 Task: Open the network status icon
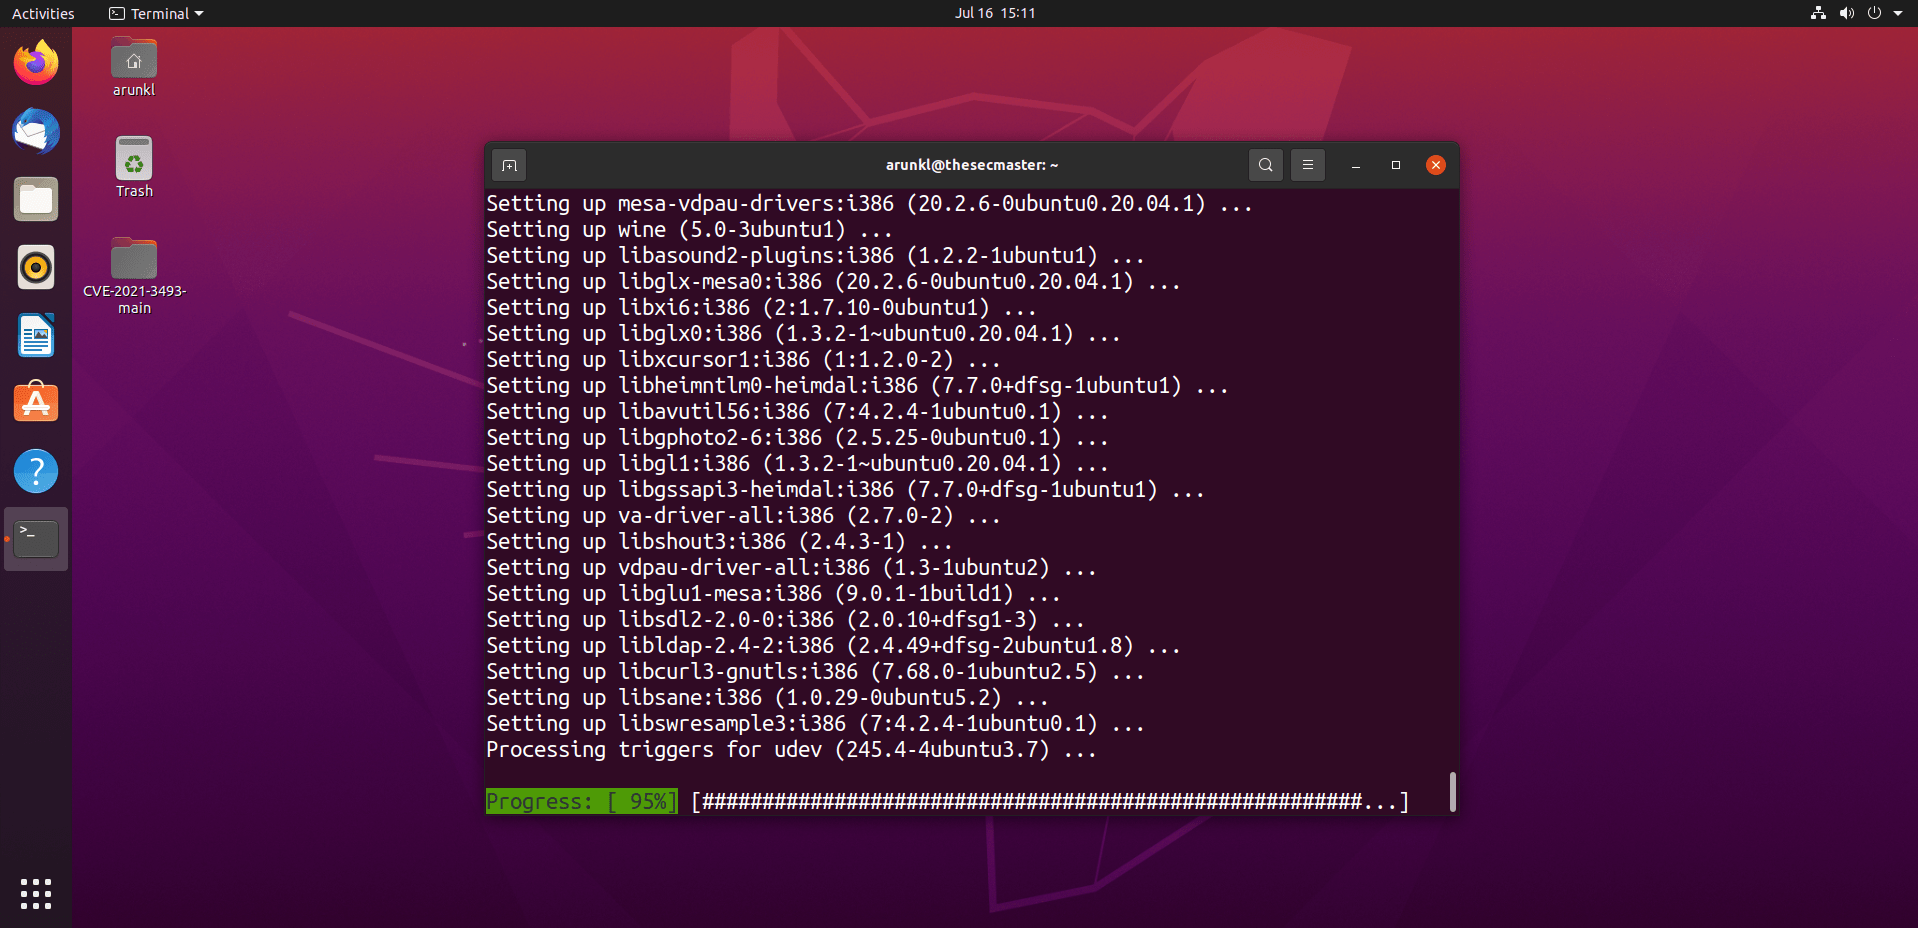(1818, 13)
